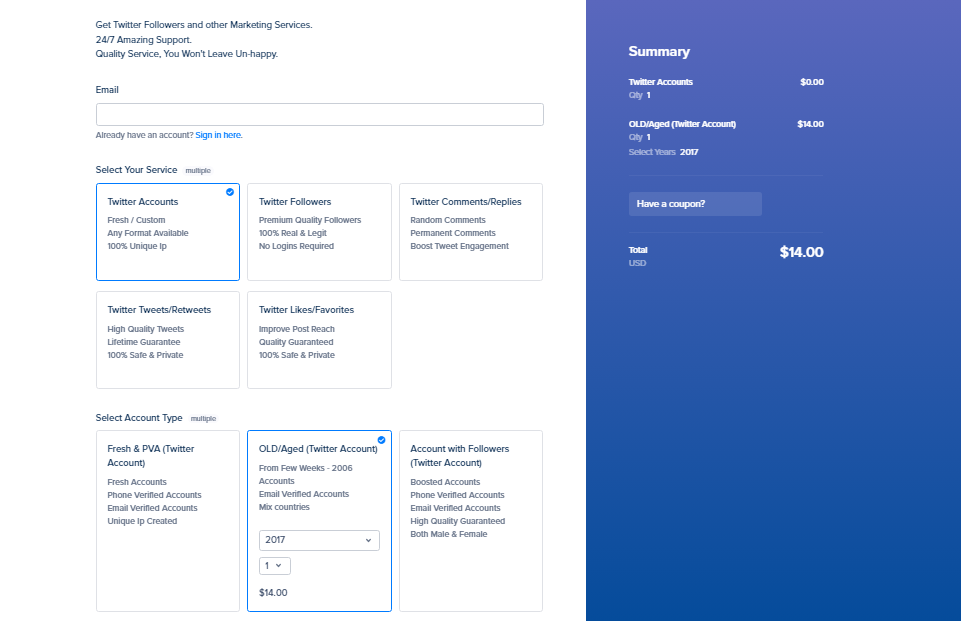This screenshot has height=621, width=961.
Task: Click the 'Select Account Type' label
Action: (x=139, y=417)
